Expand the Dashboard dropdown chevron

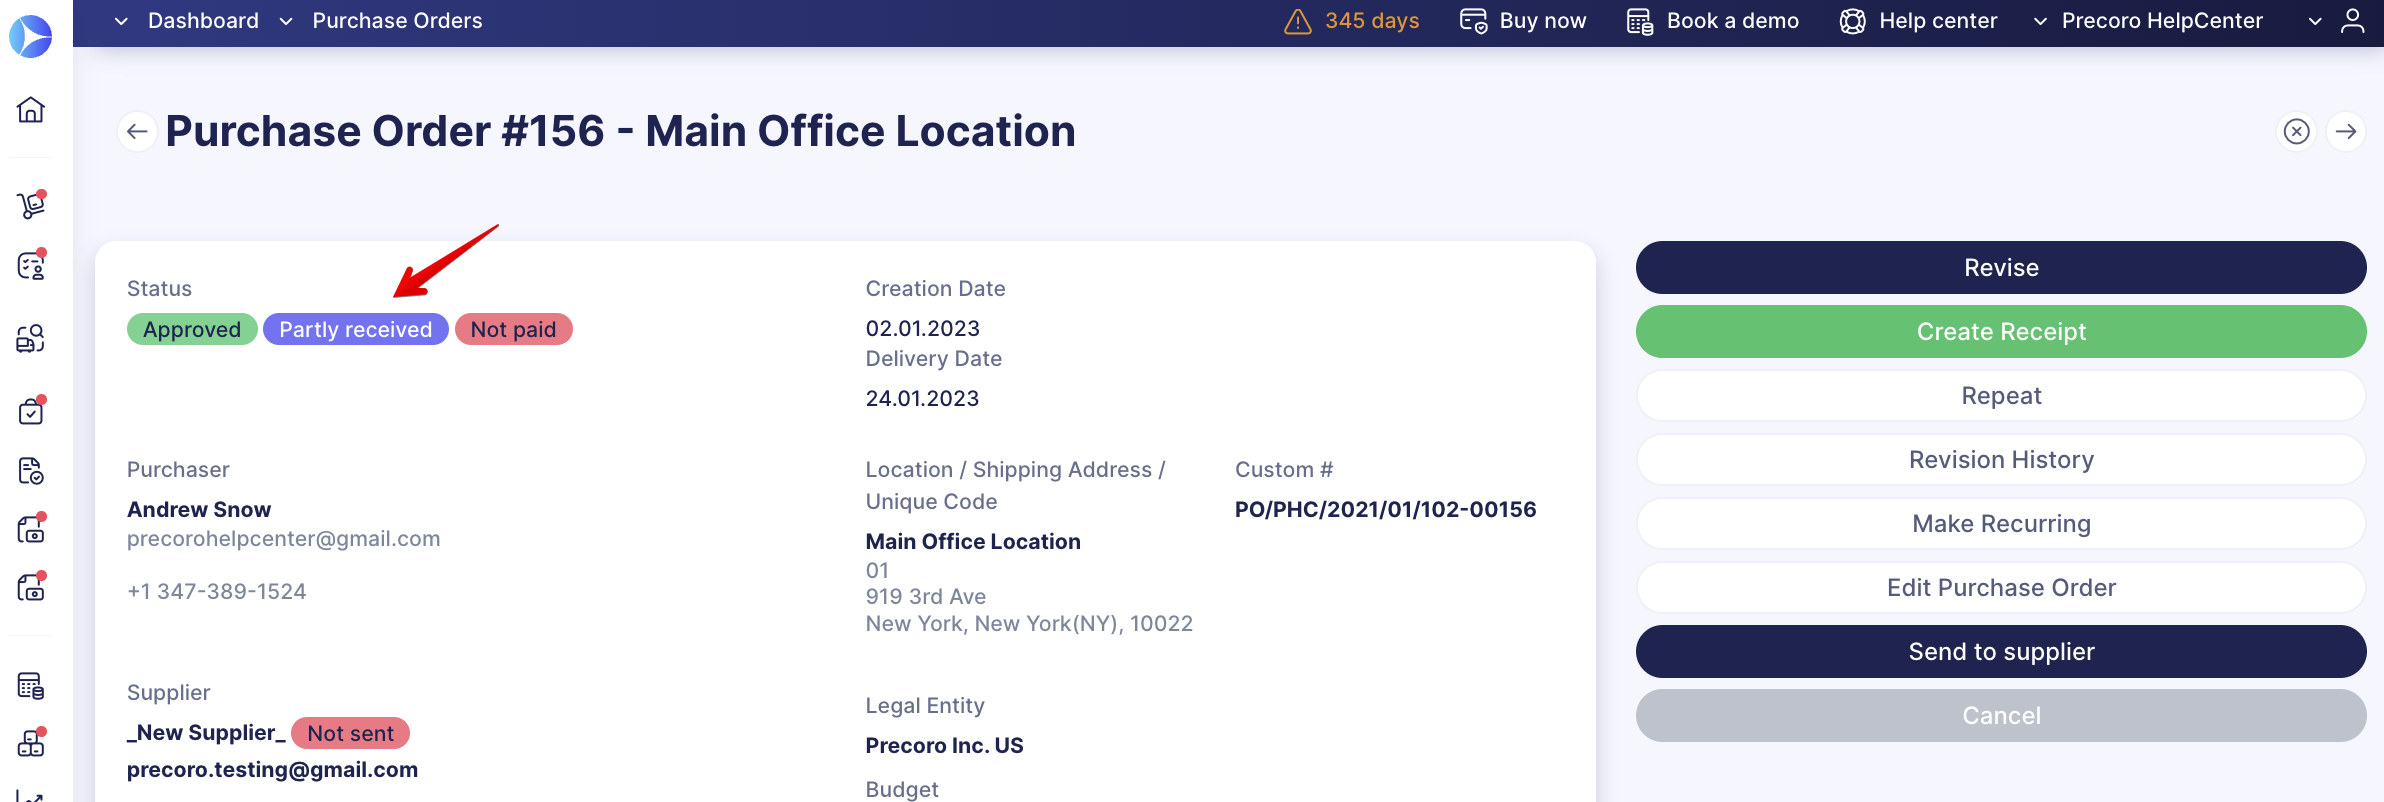[121, 21]
